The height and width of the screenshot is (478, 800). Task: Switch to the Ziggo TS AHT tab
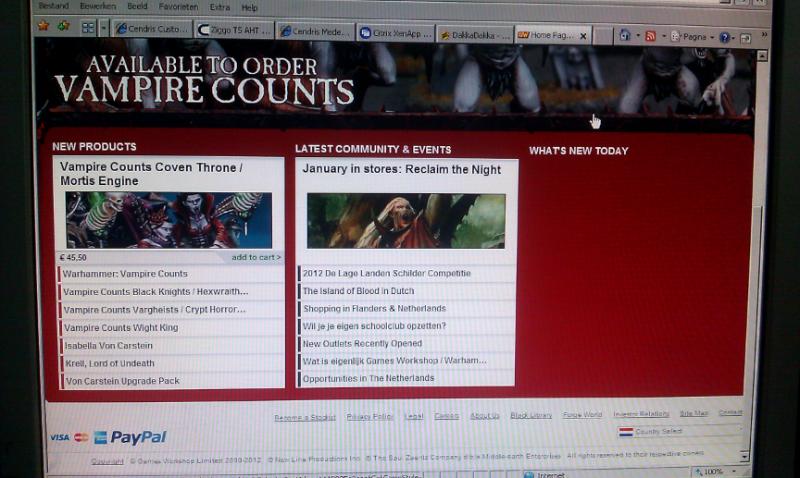point(235,30)
